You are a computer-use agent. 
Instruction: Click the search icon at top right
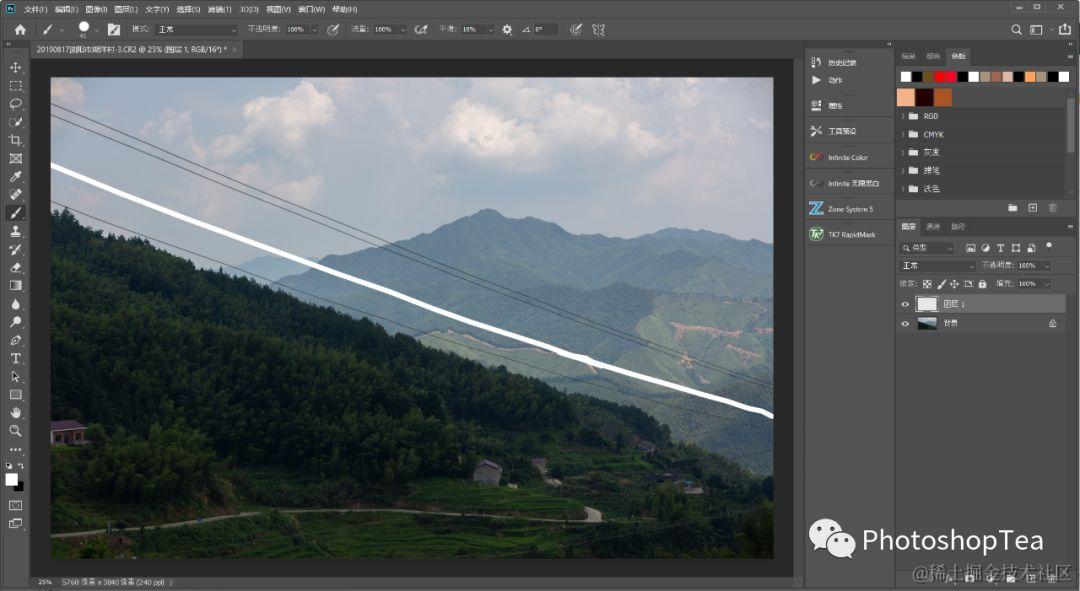click(1016, 30)
